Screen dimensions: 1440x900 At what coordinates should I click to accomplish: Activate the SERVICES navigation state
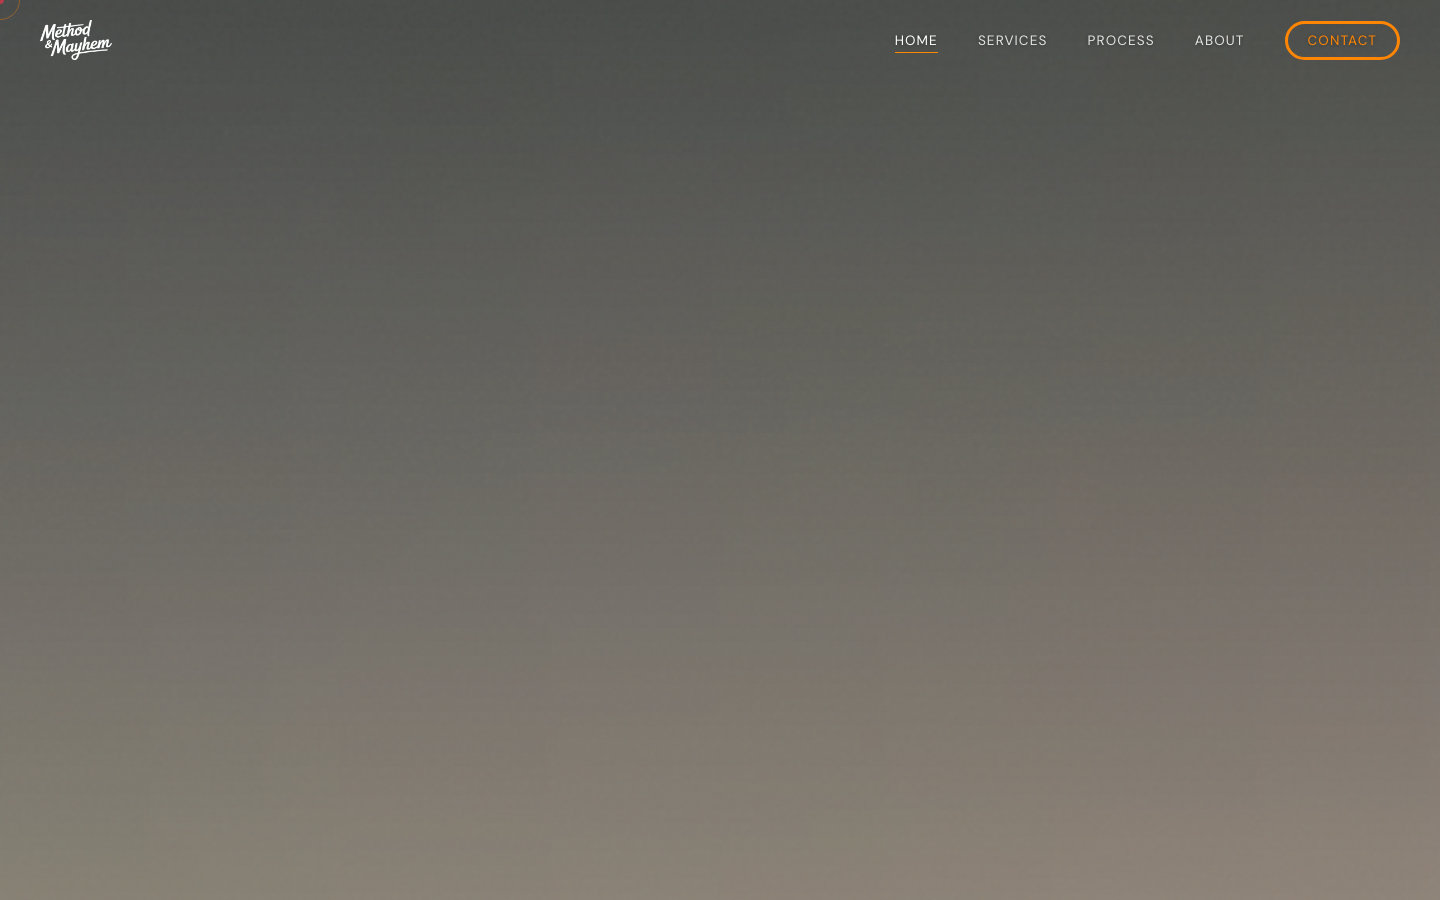point(1012,40)
